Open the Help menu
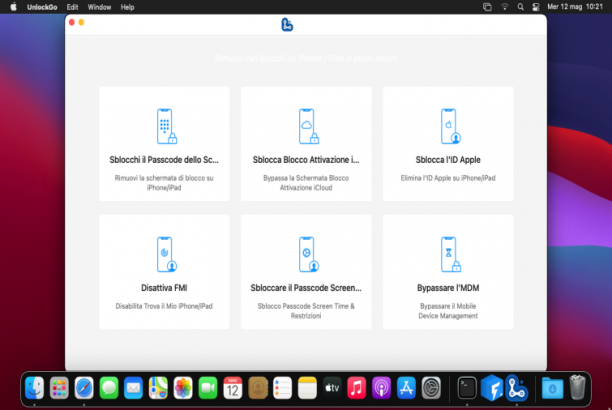612x410 pixels. point(127,7)
